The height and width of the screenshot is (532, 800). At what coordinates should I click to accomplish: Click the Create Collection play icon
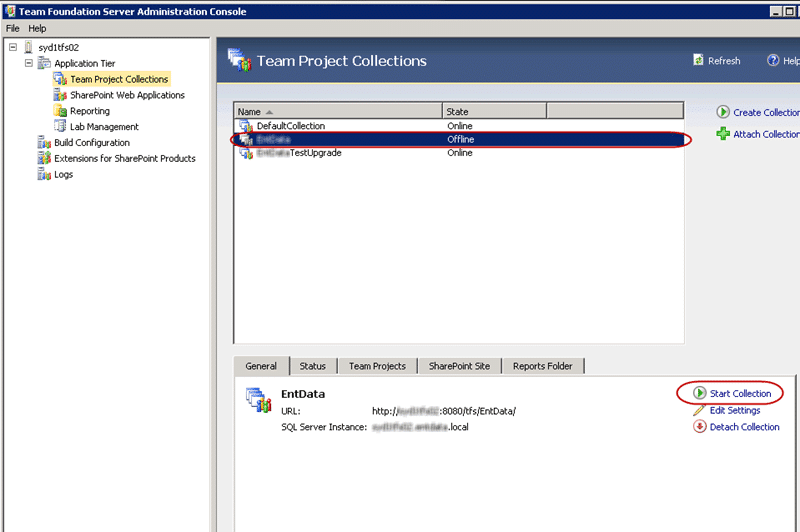[x=722, y=112]
